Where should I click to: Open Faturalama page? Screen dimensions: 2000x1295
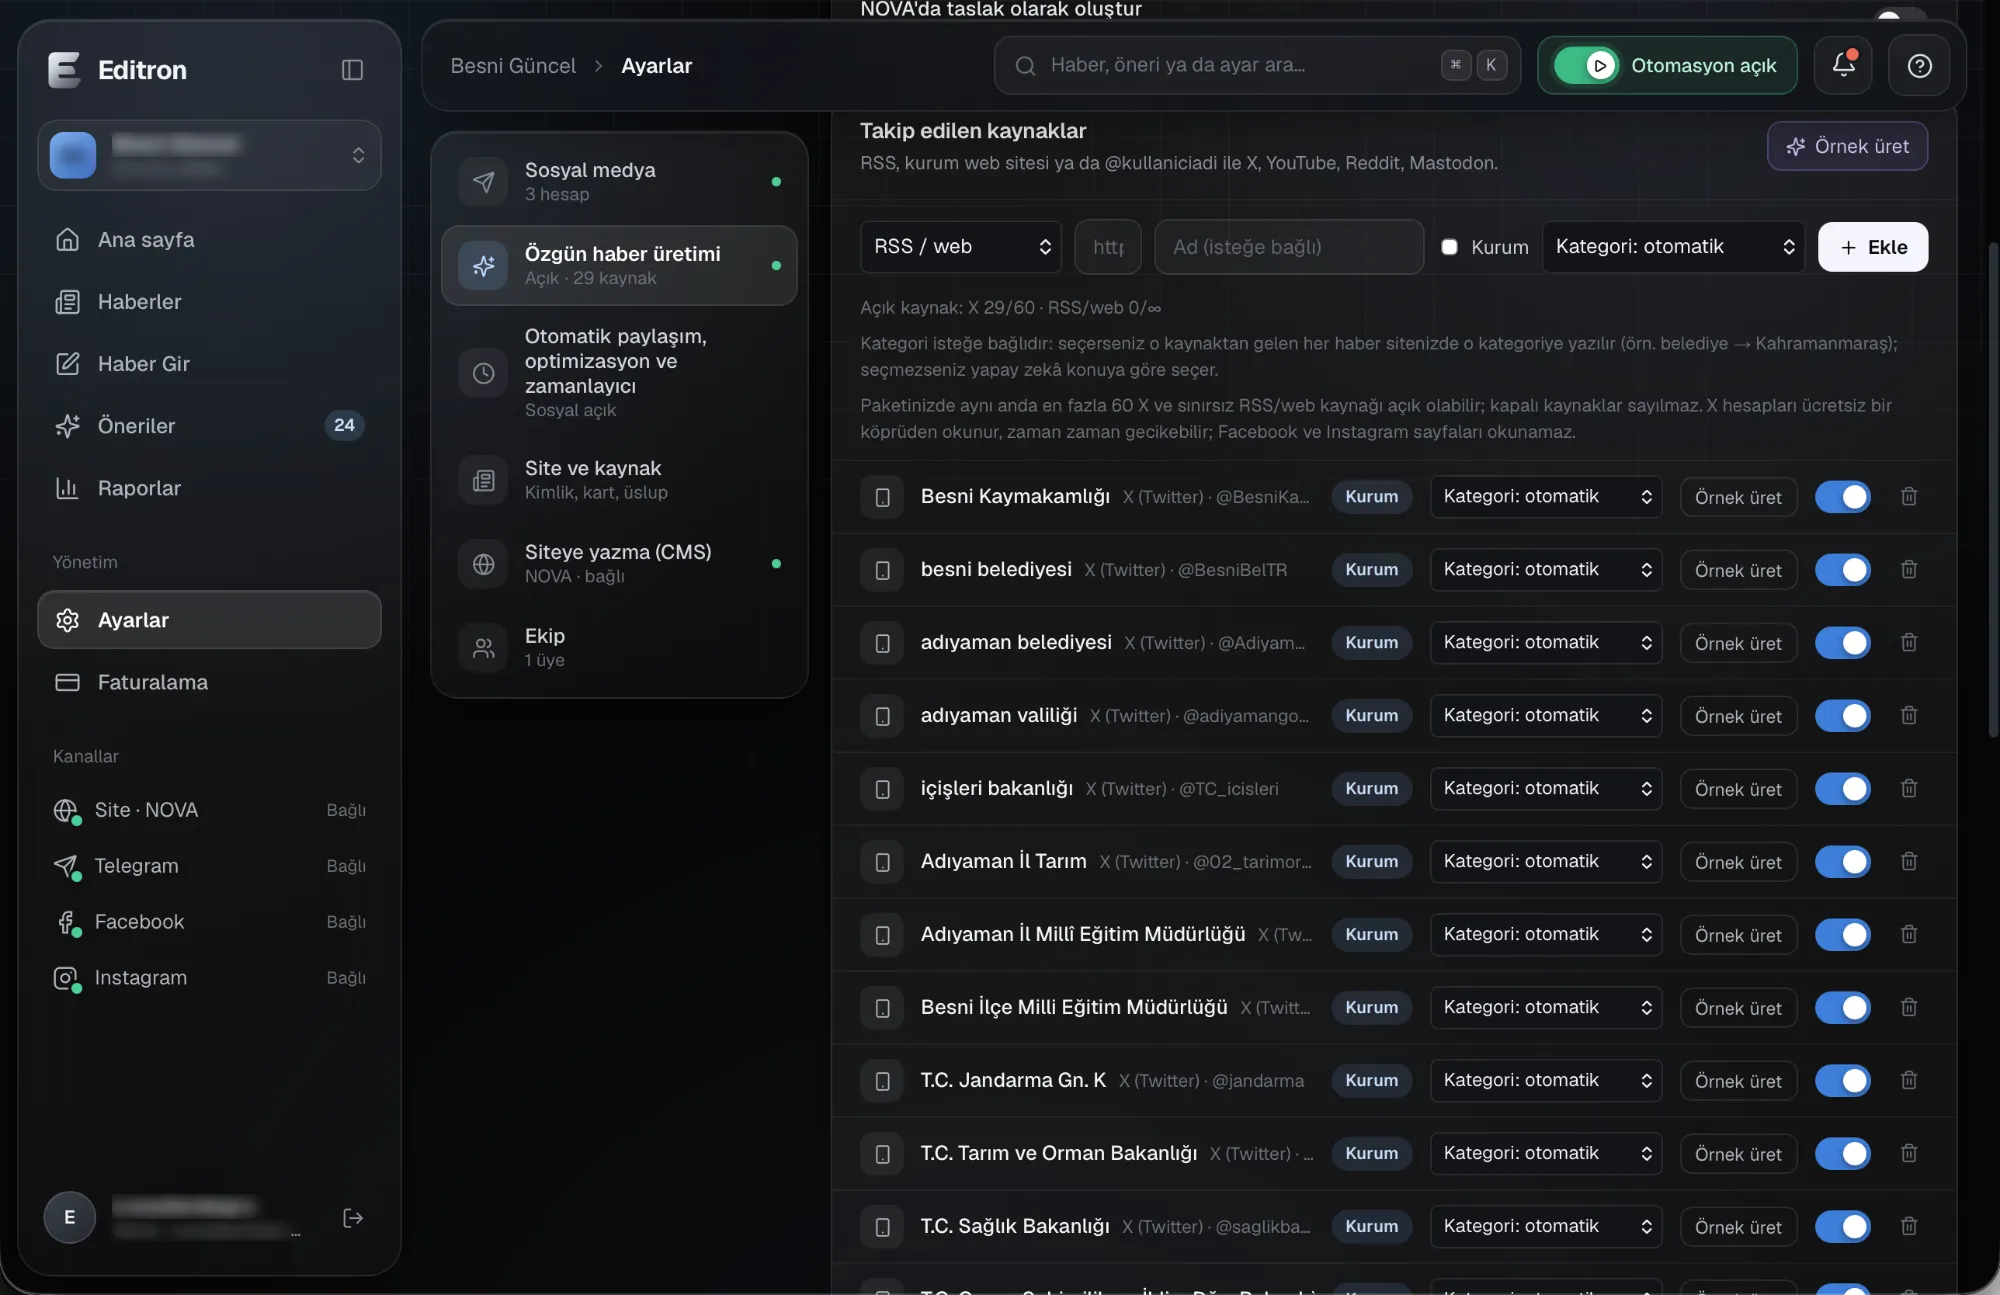click(209, 682)
